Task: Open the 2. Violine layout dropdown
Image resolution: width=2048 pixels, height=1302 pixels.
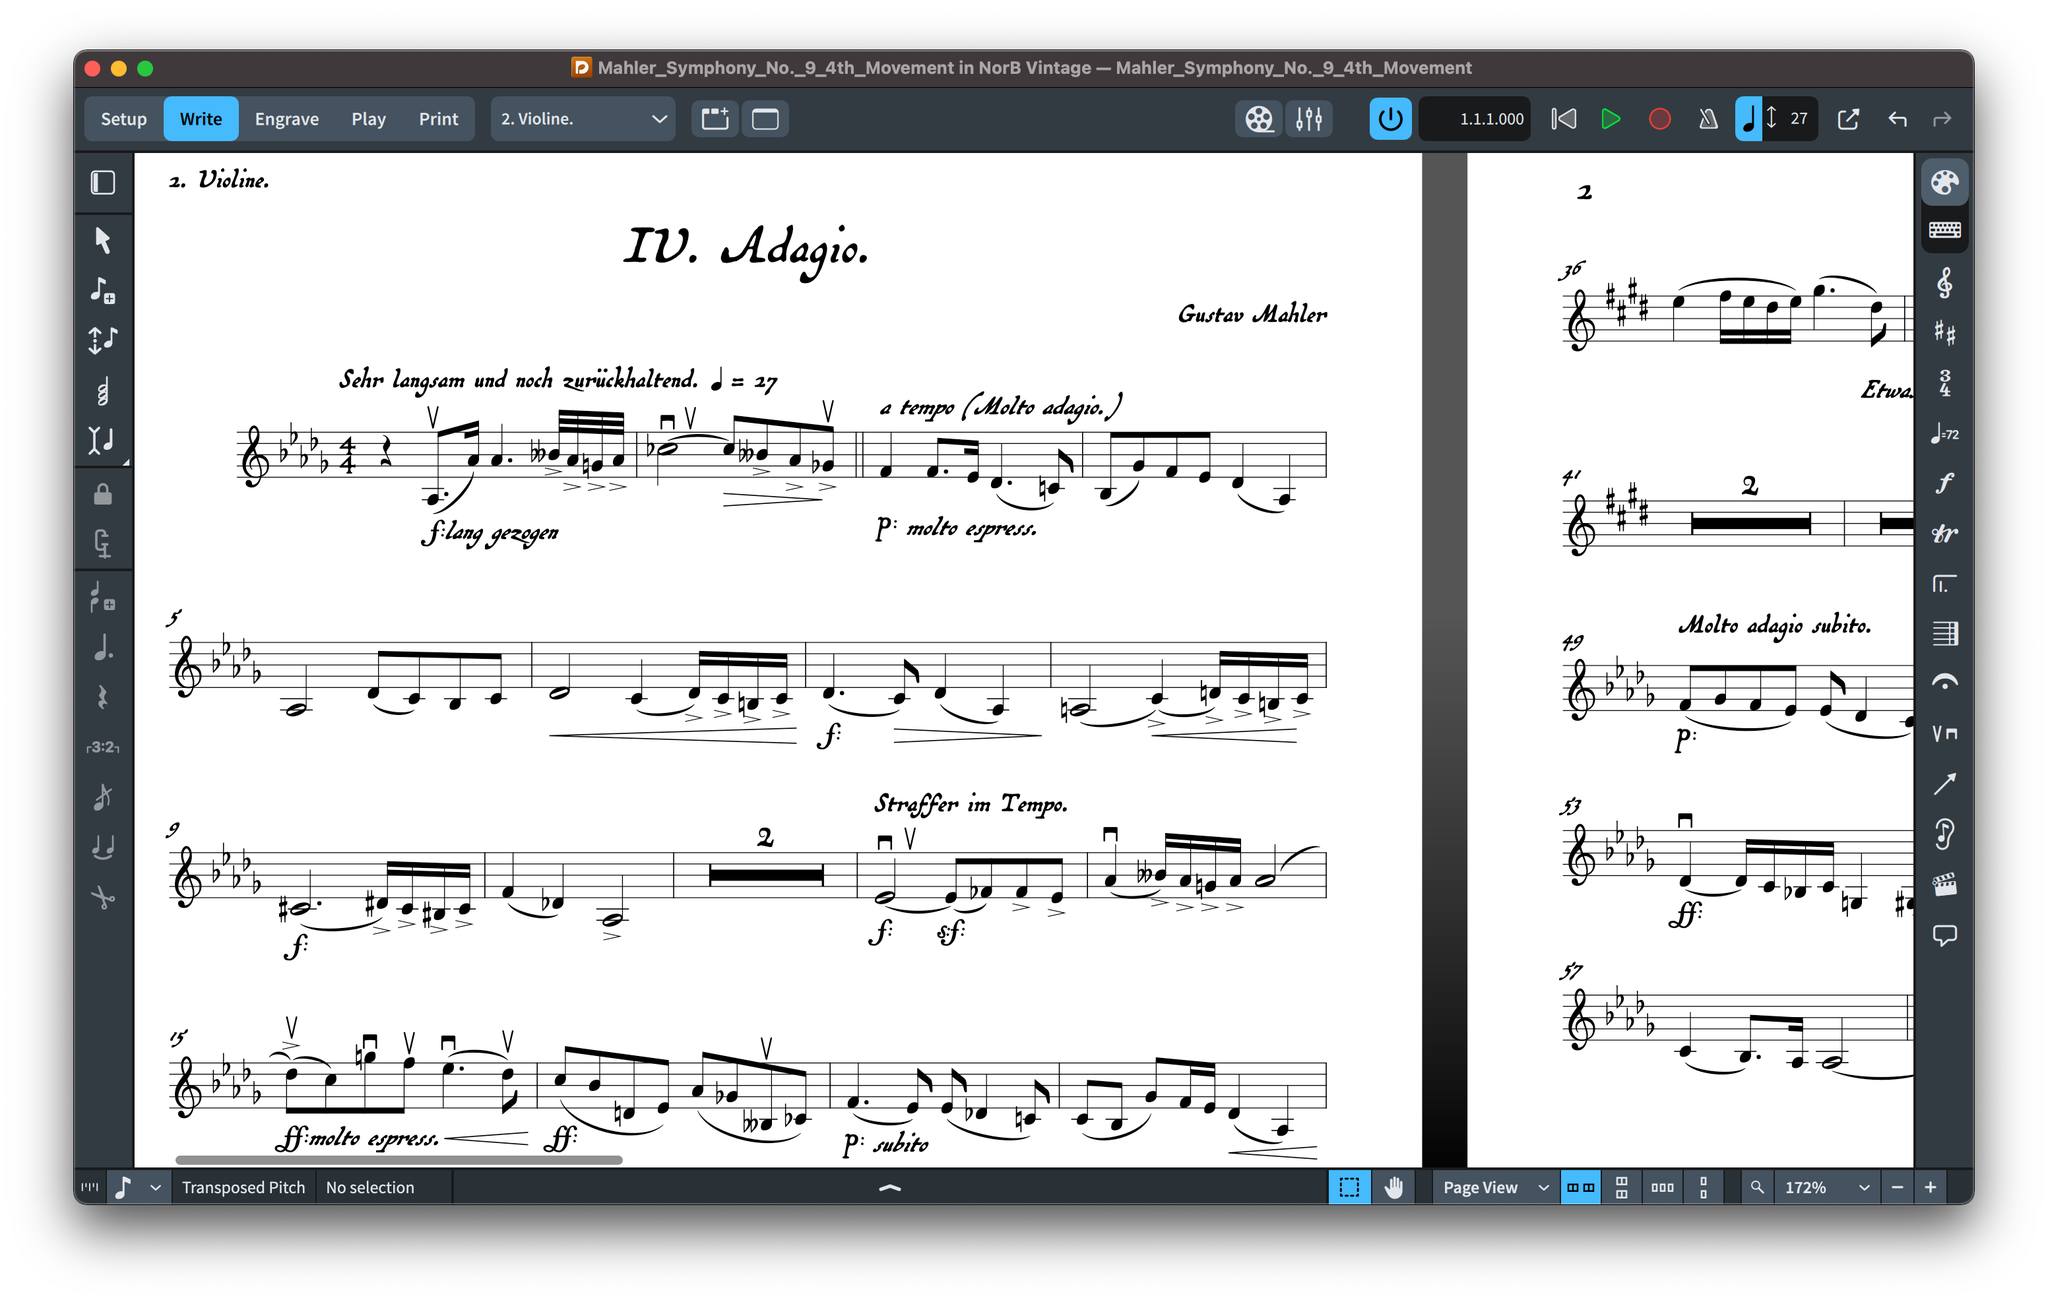Action: pos(583,119)
